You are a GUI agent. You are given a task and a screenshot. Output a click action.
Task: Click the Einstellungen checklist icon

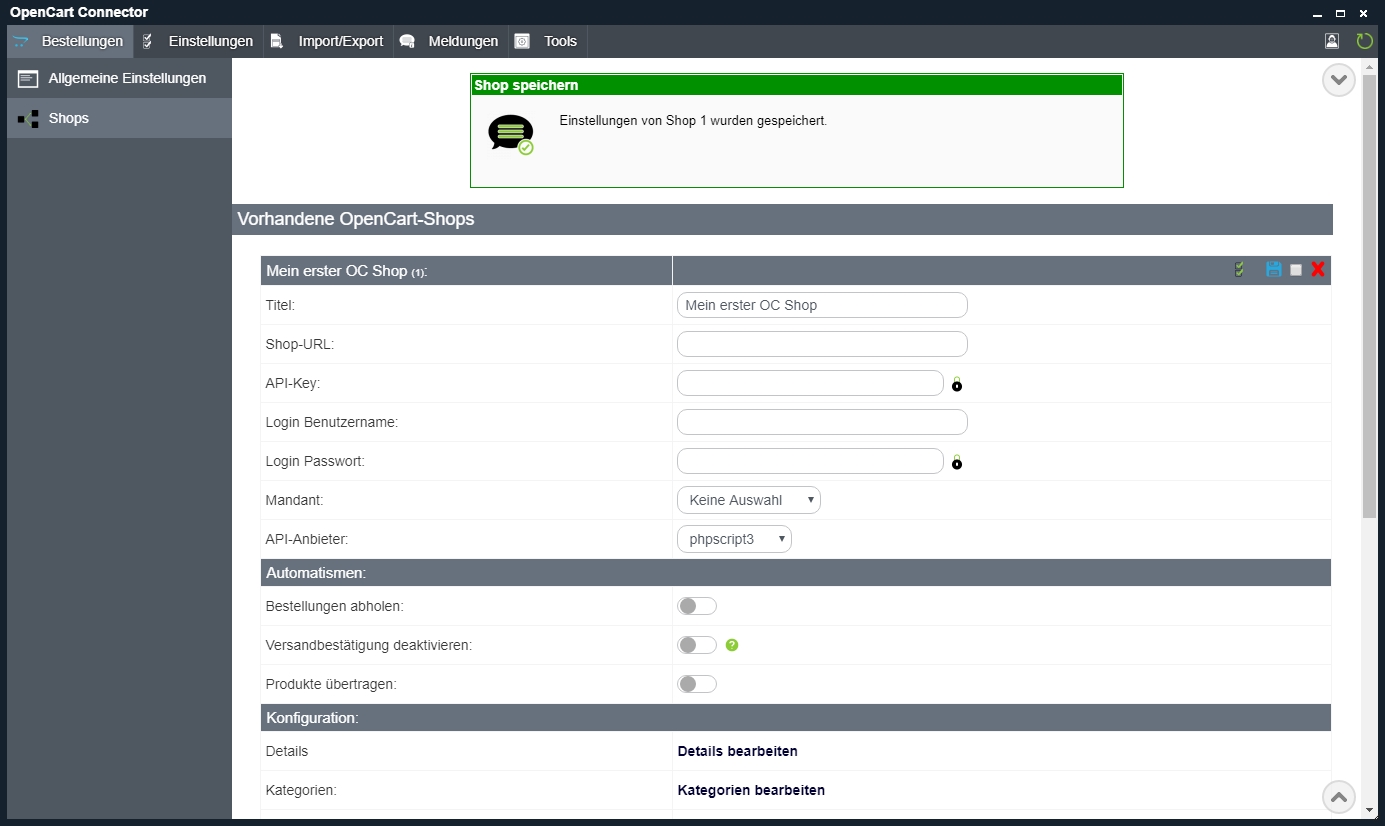click(x=148, y=41)
